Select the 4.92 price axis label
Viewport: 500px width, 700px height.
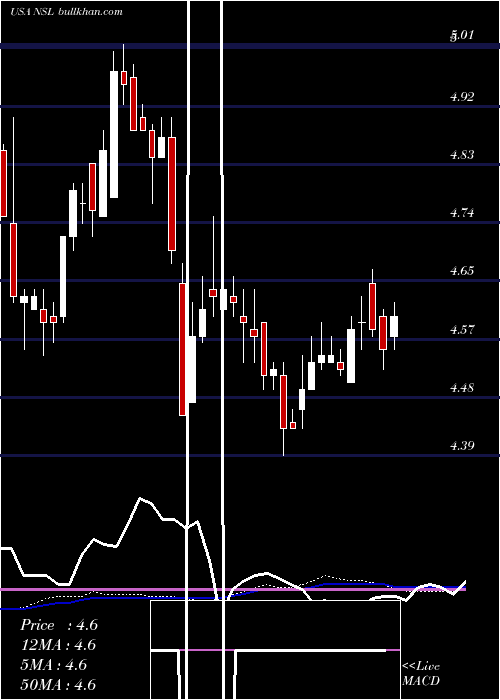pos(462,97)
